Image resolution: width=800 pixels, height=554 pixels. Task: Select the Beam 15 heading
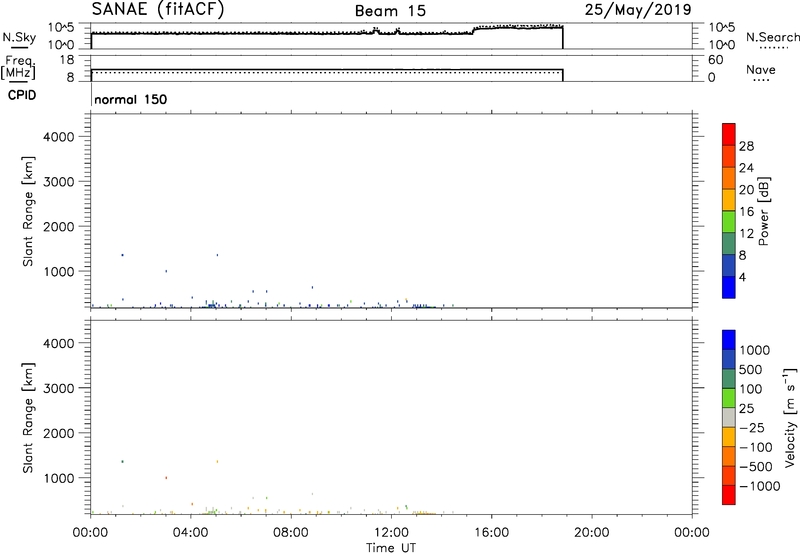point(390,11)
